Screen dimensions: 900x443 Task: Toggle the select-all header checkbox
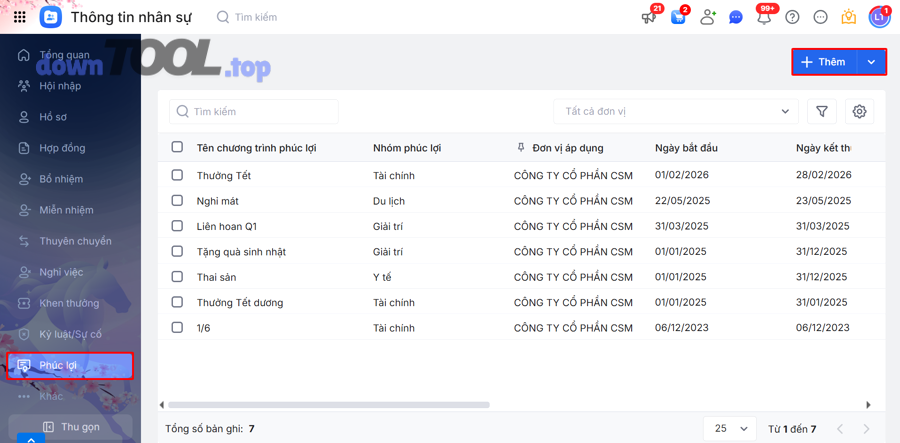(x=177, y=147)
